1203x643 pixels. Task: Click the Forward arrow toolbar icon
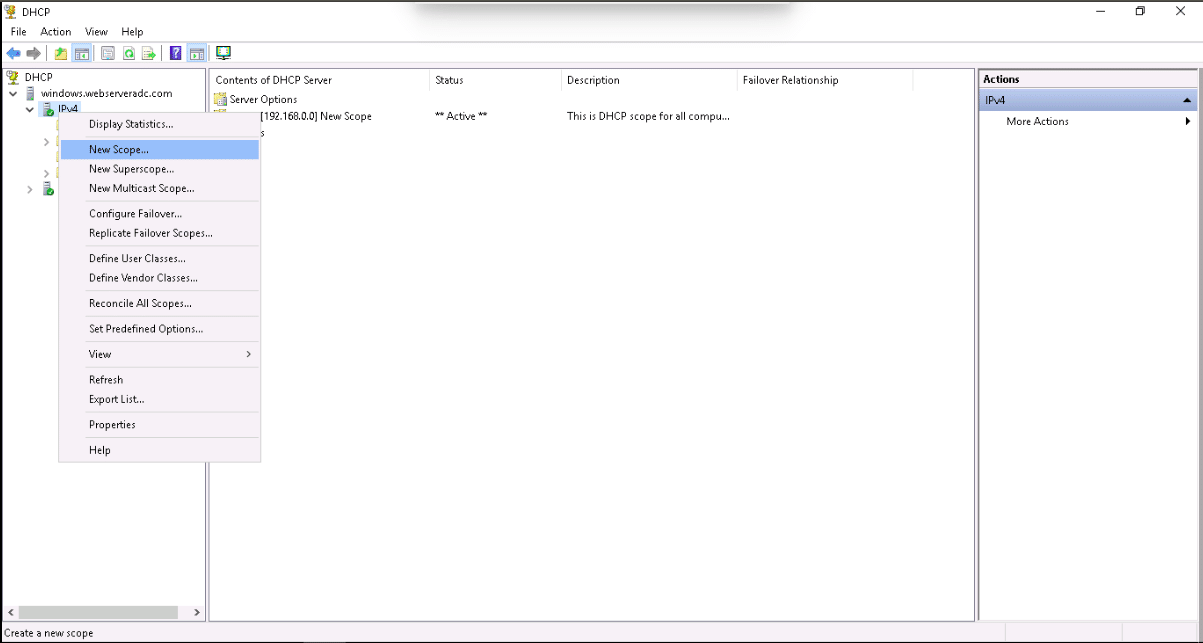(34, 53)
